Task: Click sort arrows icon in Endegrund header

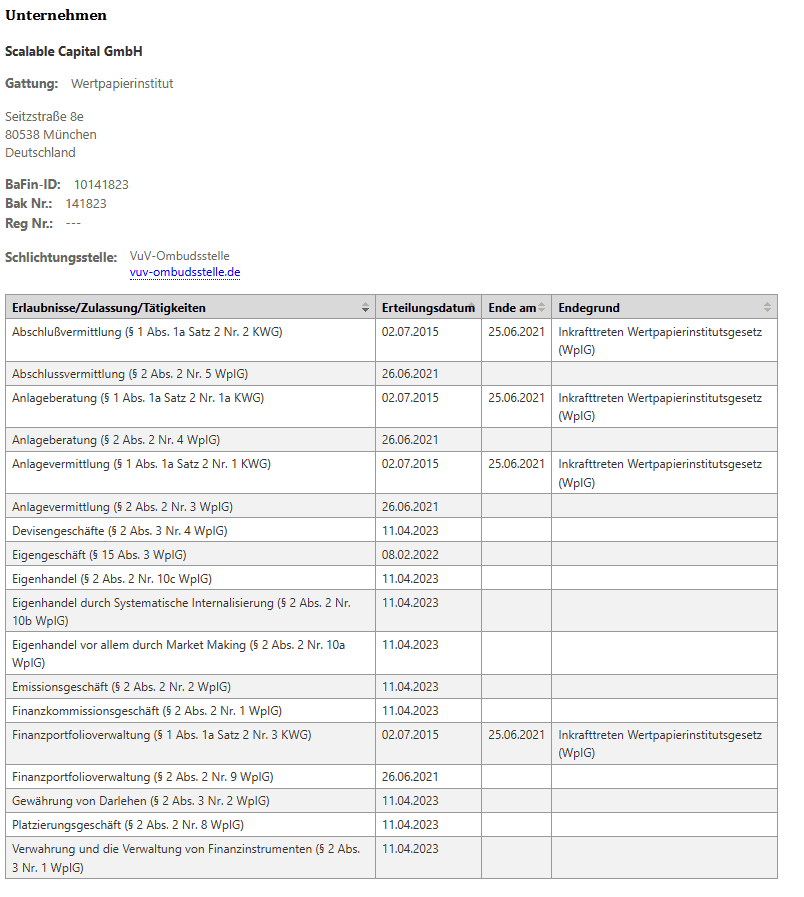Action: coord(767,308)
